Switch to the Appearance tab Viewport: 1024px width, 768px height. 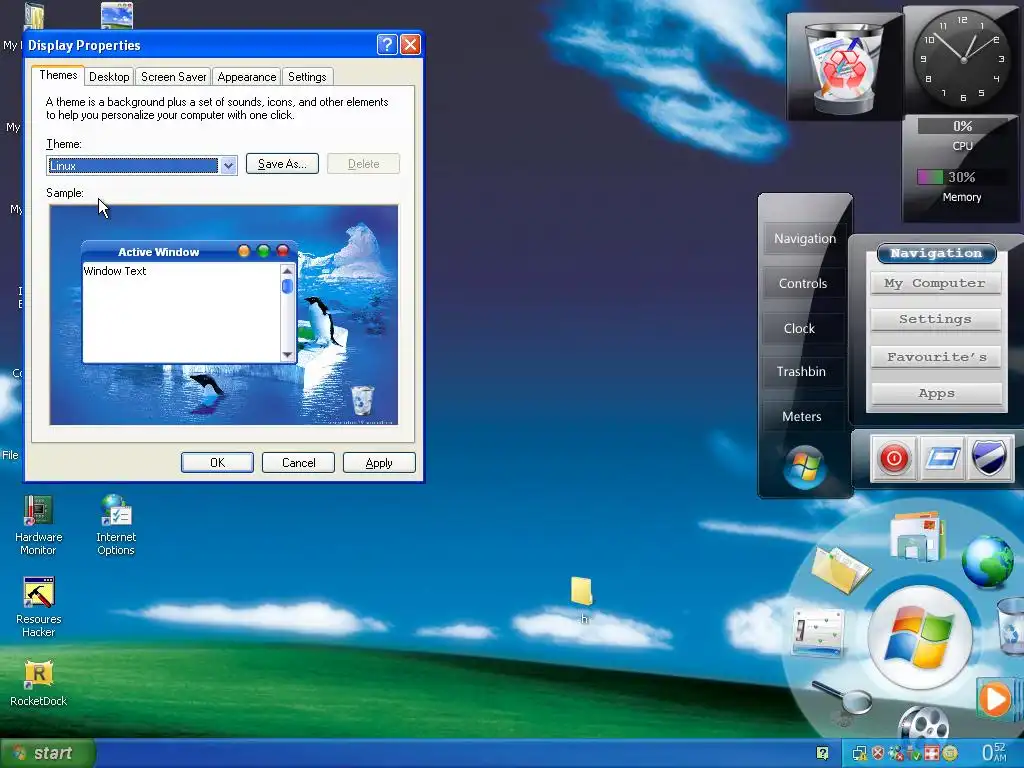point(246,76)
